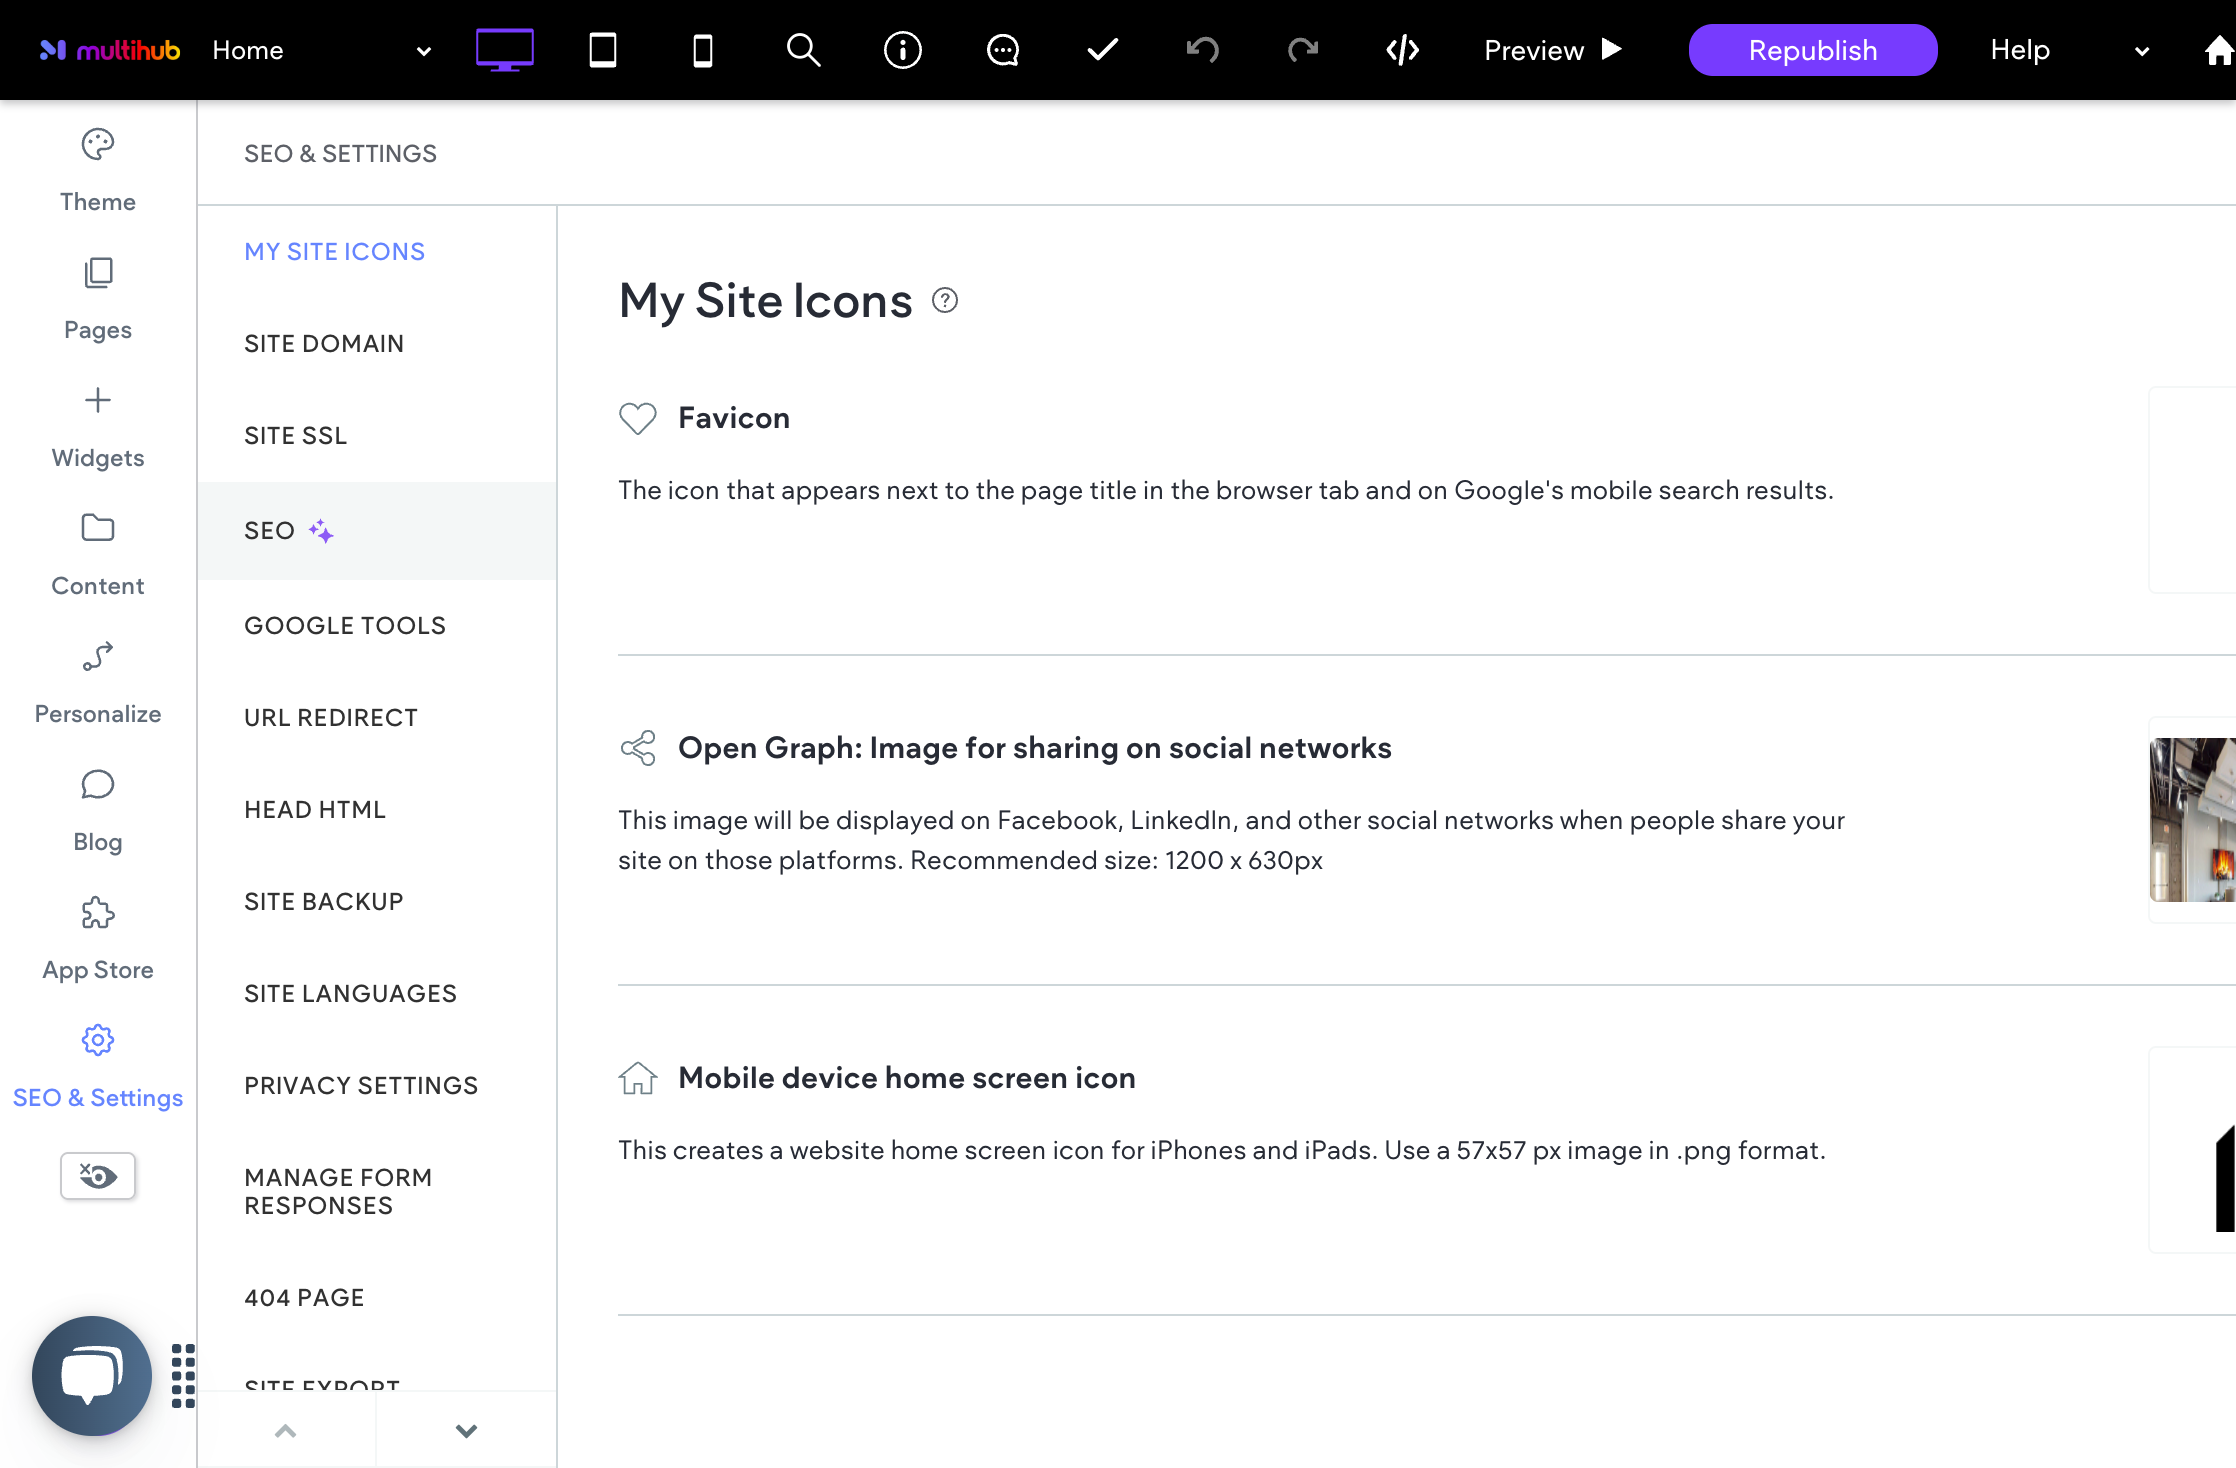The height and width of the screenshot is (1468, 2236).
Task: Open Privacy Settings
Action: click(x=377, y=1086)
